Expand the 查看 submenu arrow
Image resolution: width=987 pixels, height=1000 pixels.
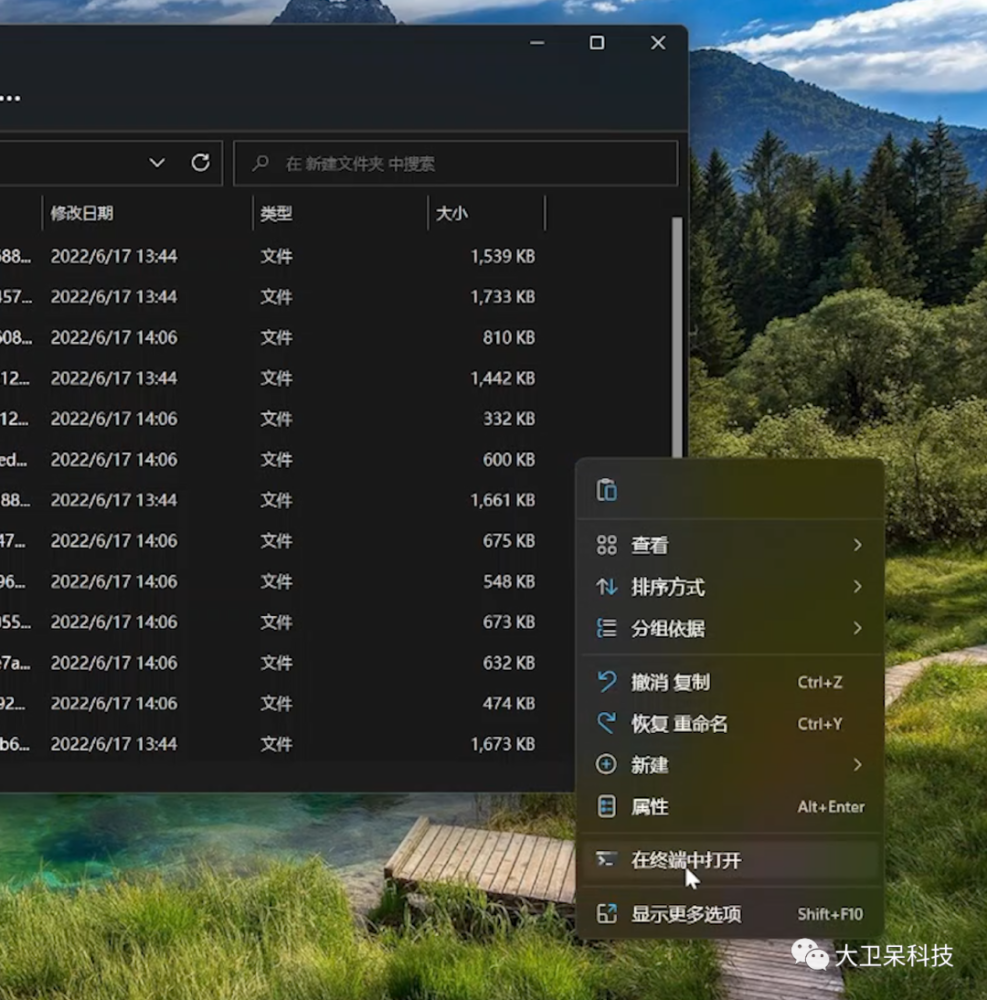click(x=857, y=545)
